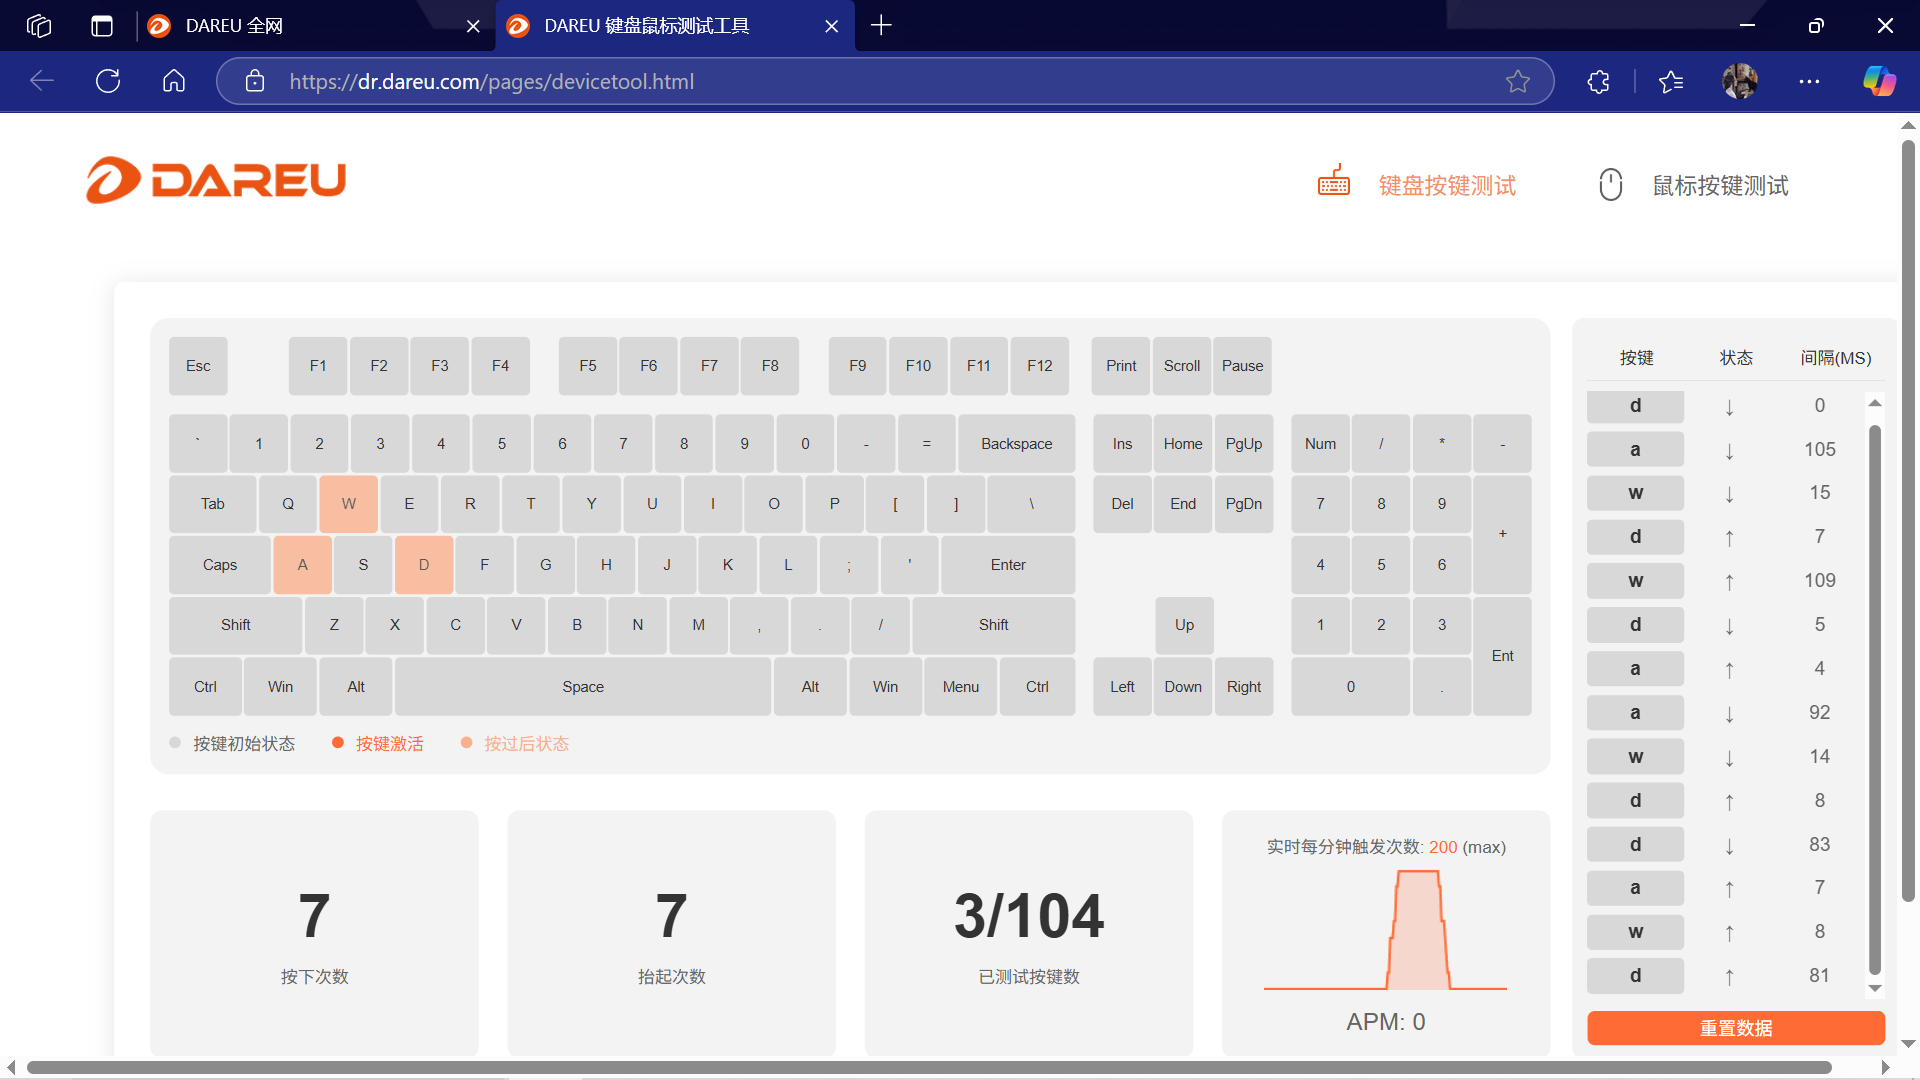Click the Backspace key
The height and width of the screenshot is (1080, 1920).
tap(1016, 444)
